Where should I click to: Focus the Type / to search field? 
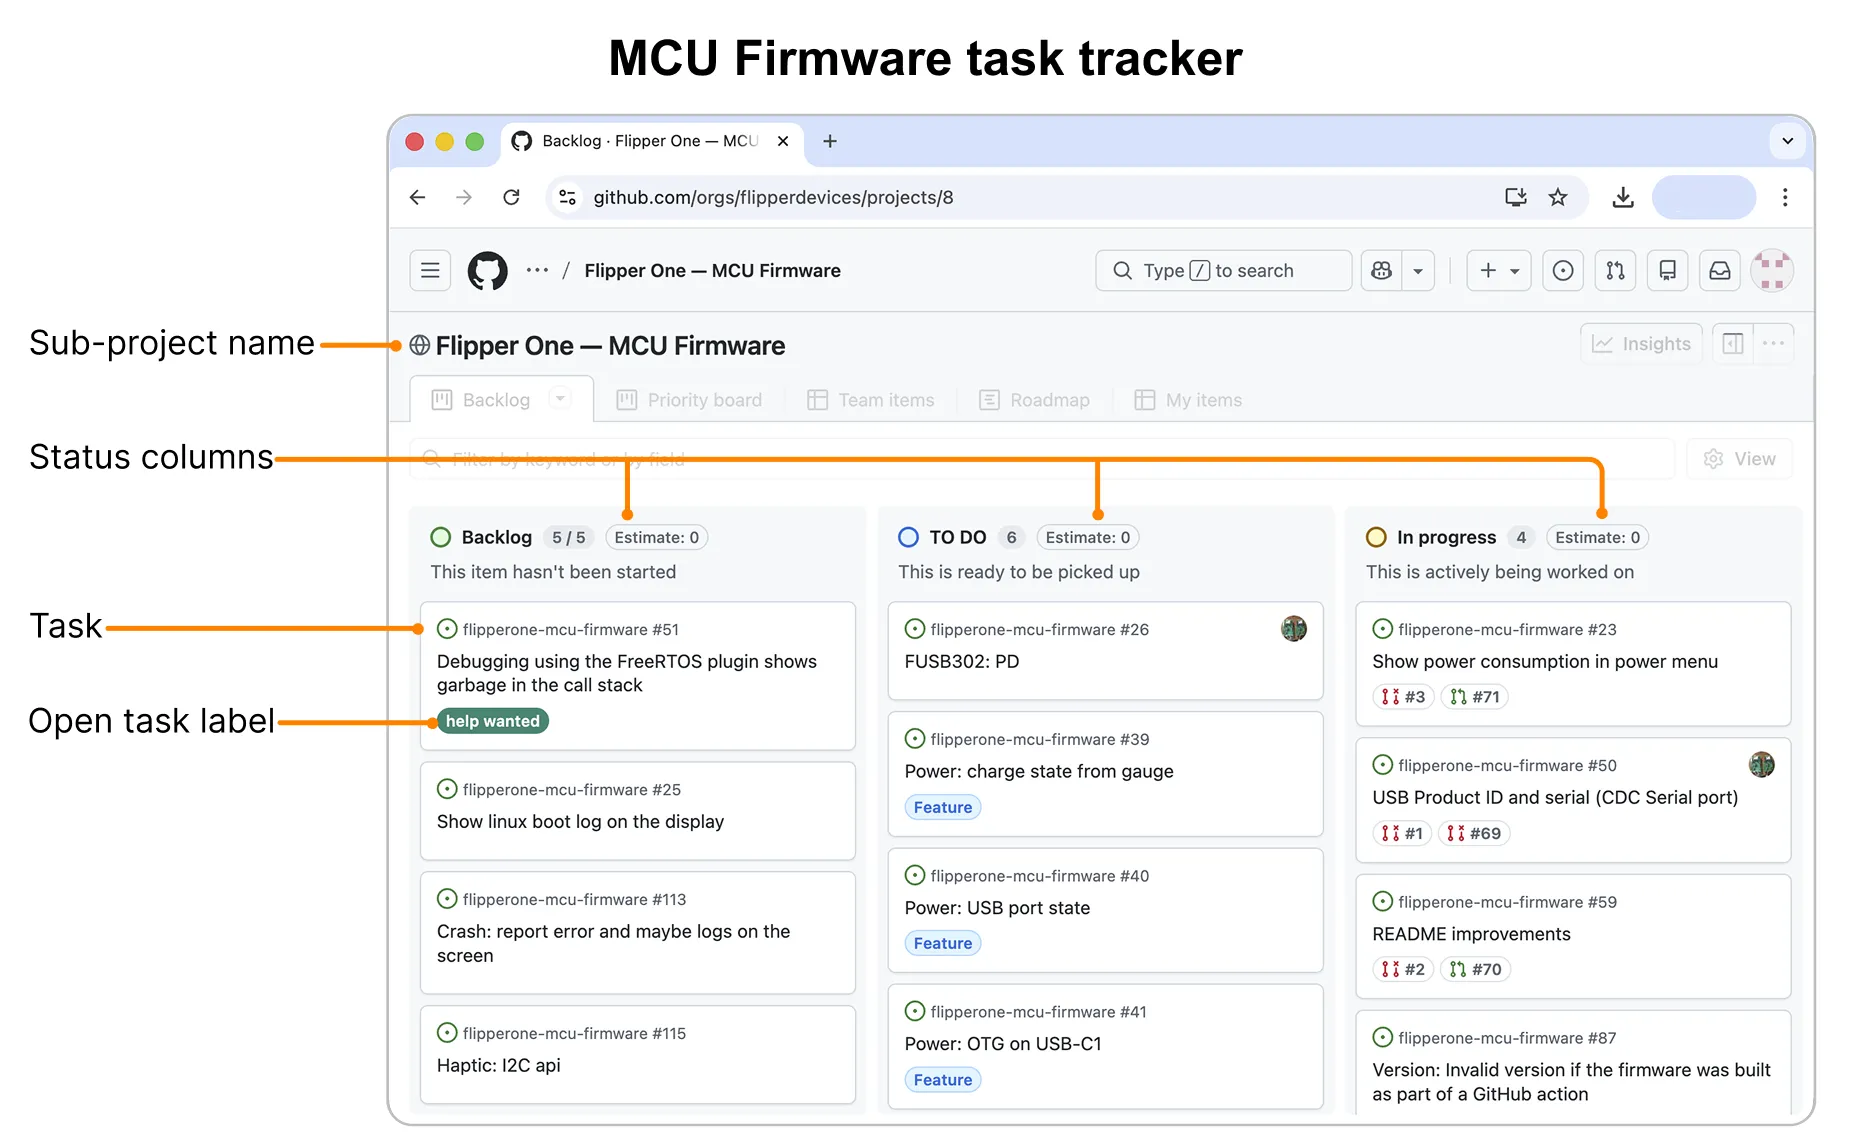pos(1224,271)
